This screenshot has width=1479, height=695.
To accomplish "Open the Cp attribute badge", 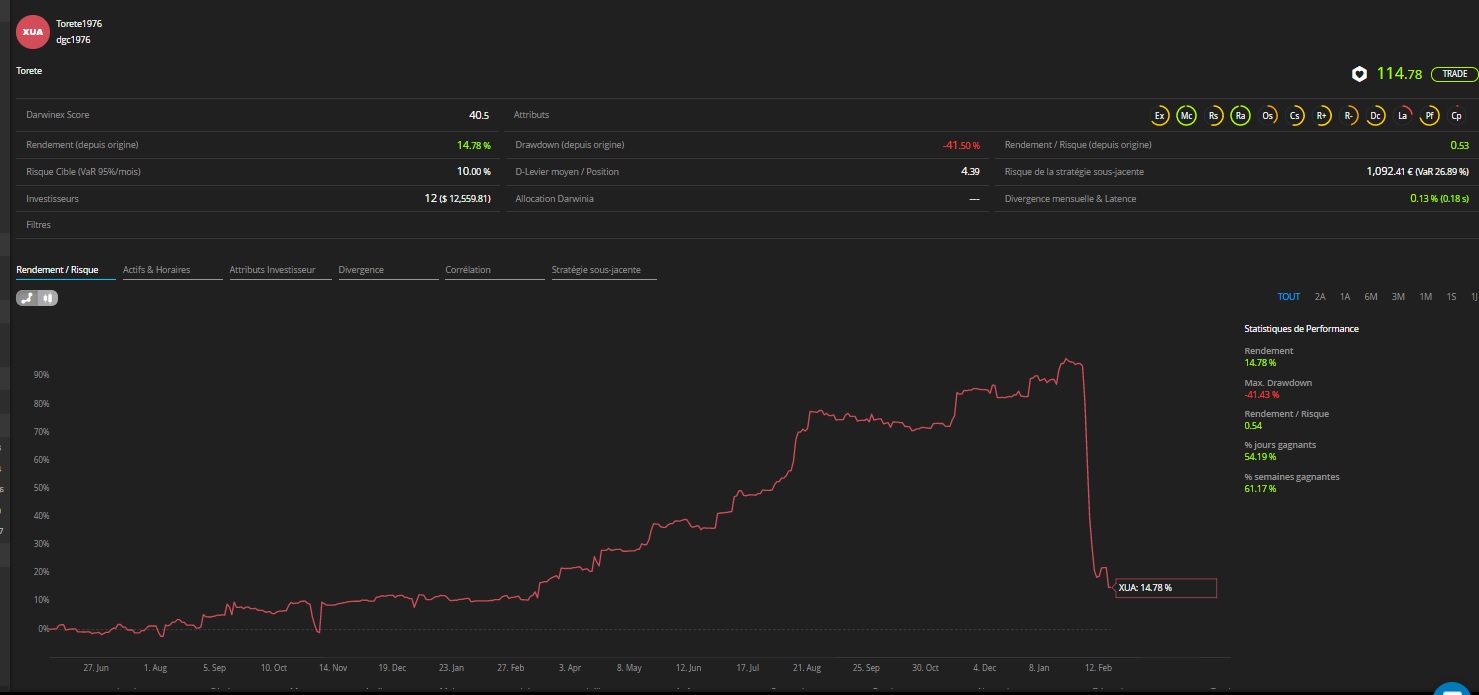I will (x=1457, y=116).
